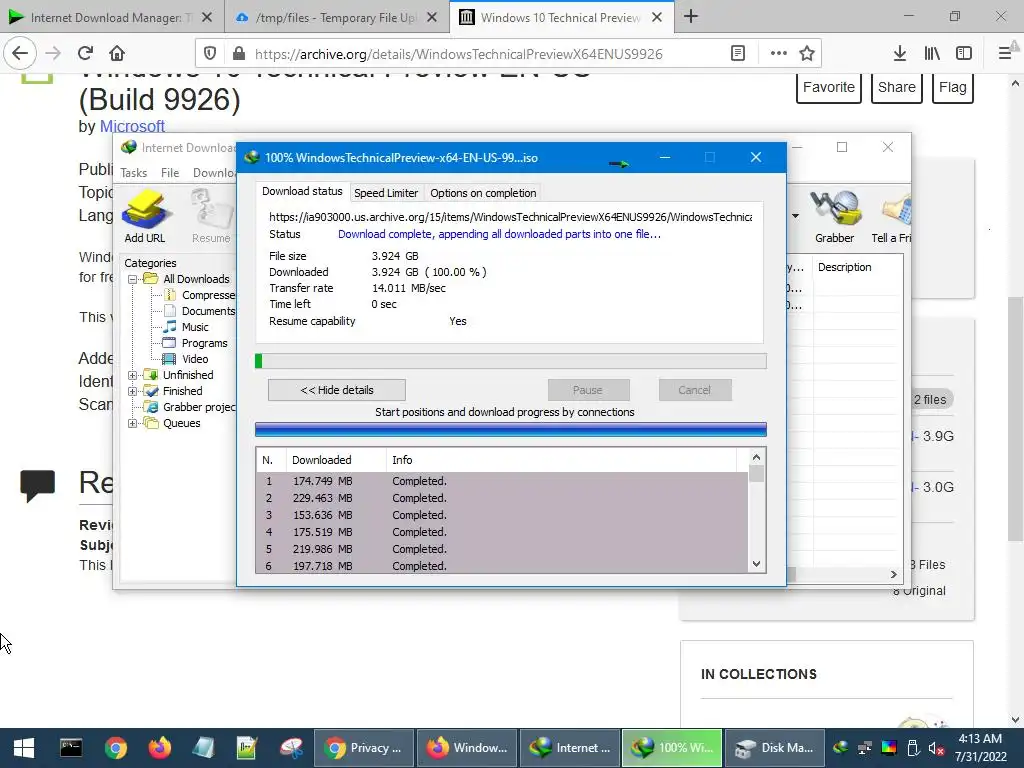Click the Description column header

(x=844, y=267)
